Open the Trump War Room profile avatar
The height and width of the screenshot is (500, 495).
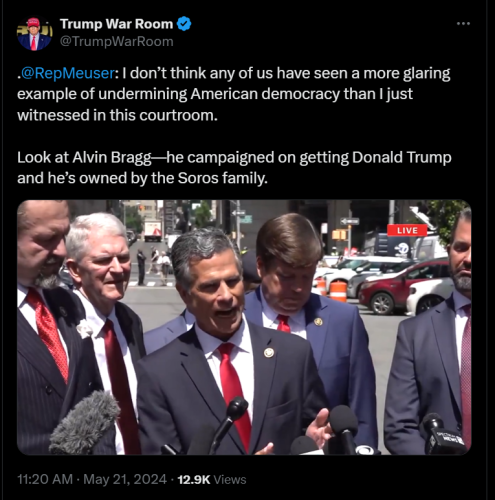click(34, 34)
